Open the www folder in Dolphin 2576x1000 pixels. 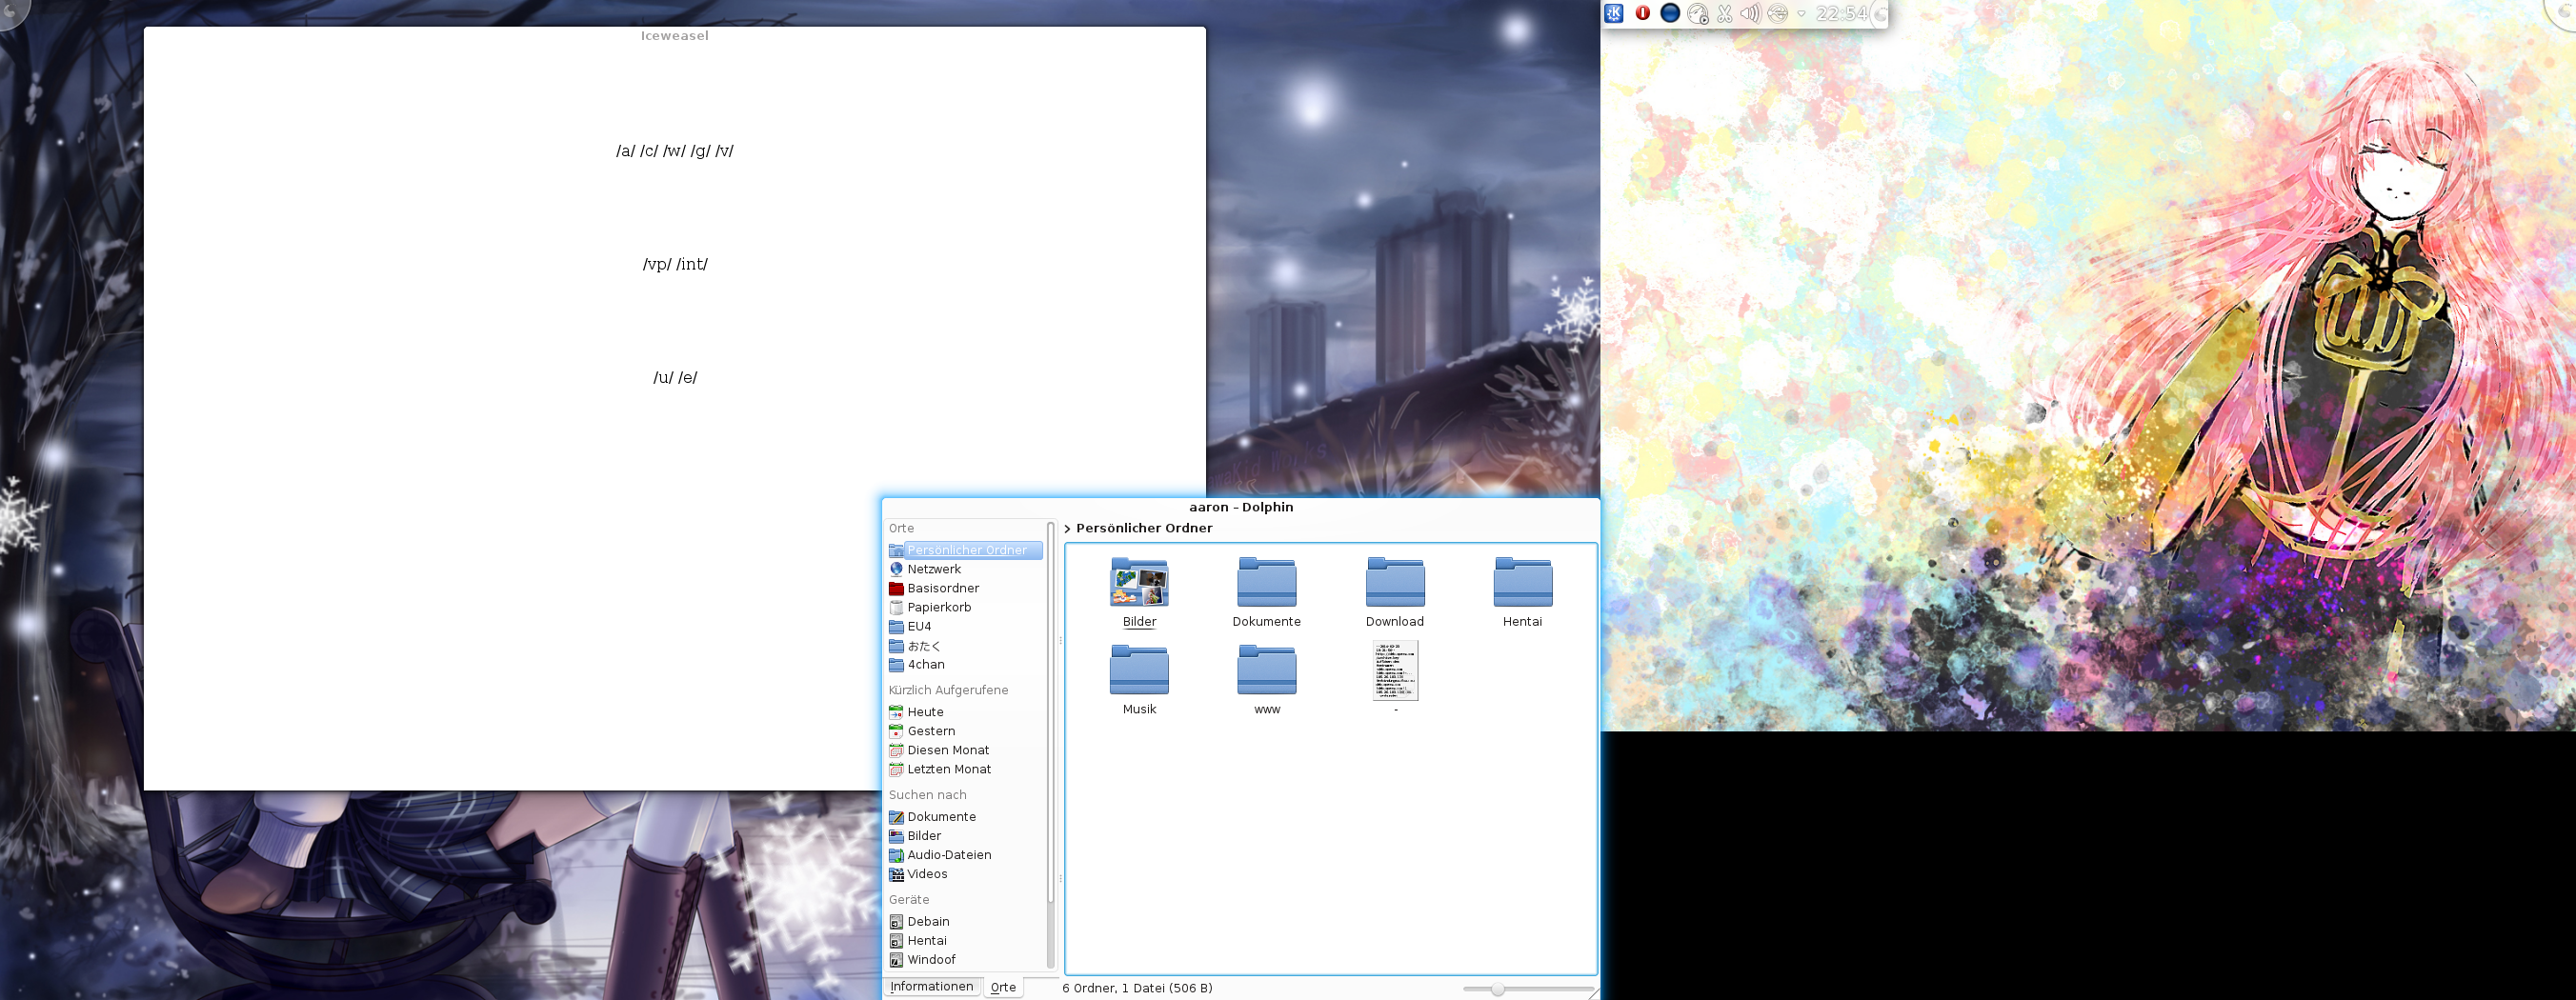pyautogui.click(x=1266, y=680)
